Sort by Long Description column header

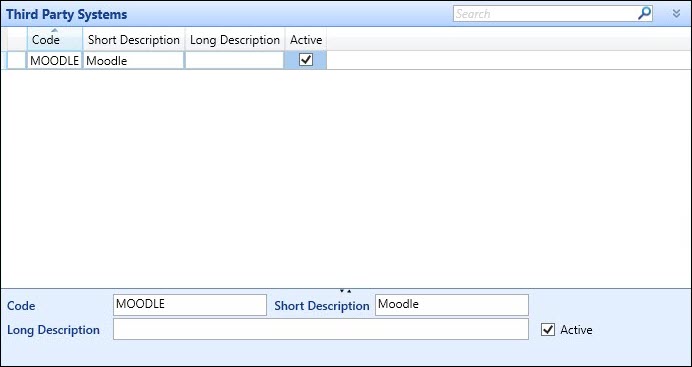point(235,40)
